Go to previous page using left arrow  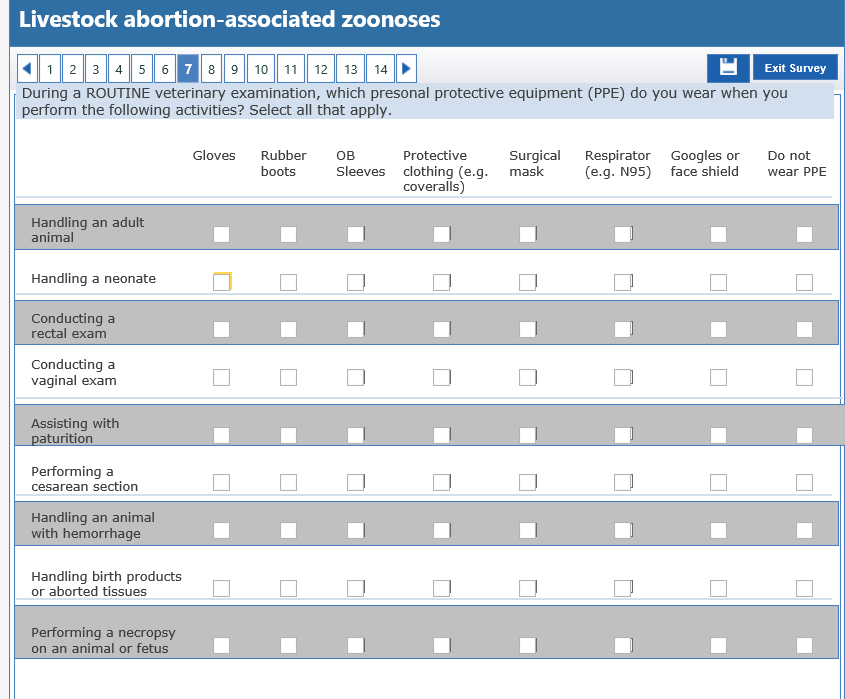click(x=28, y=69)
